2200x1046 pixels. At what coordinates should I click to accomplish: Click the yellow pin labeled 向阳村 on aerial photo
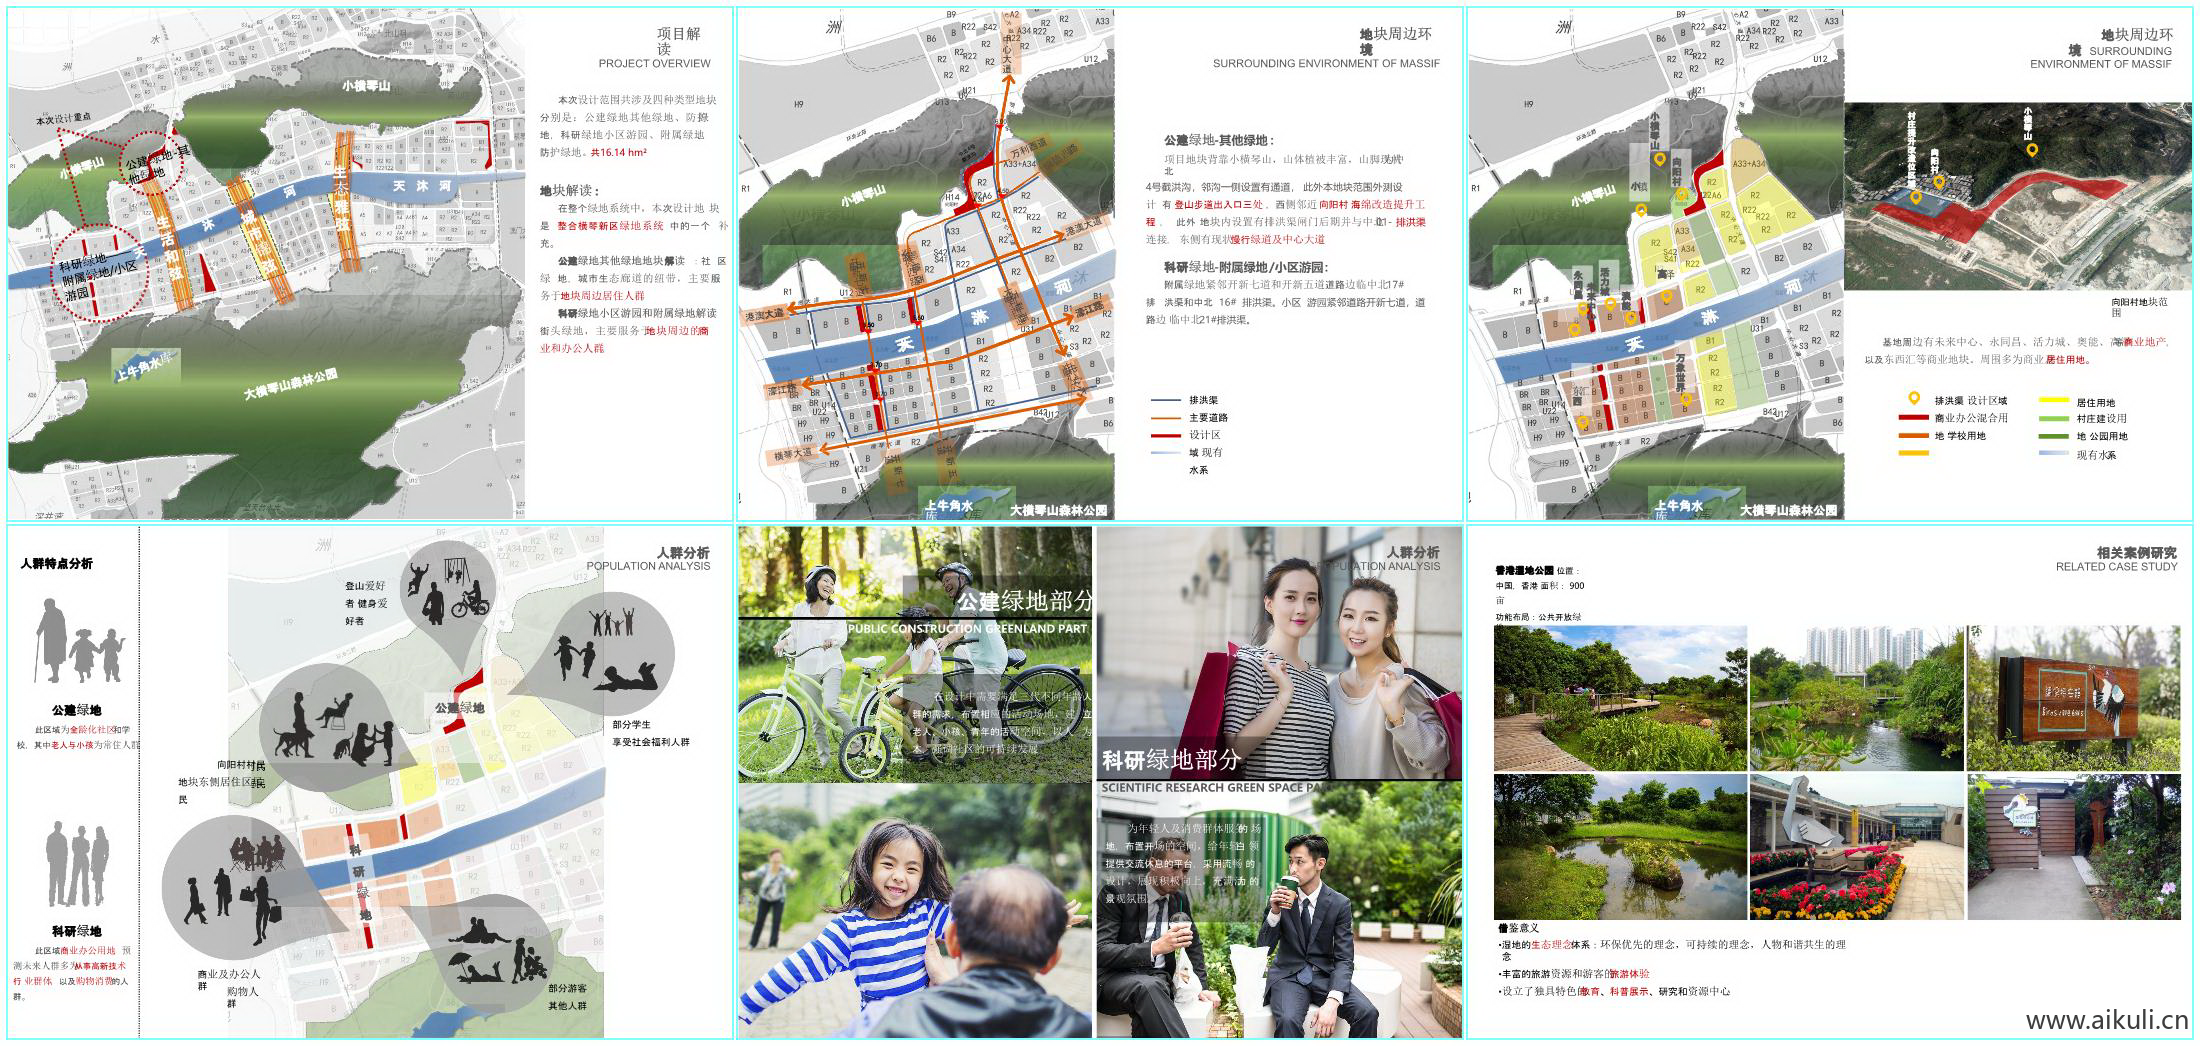(x=1939, y=182)
